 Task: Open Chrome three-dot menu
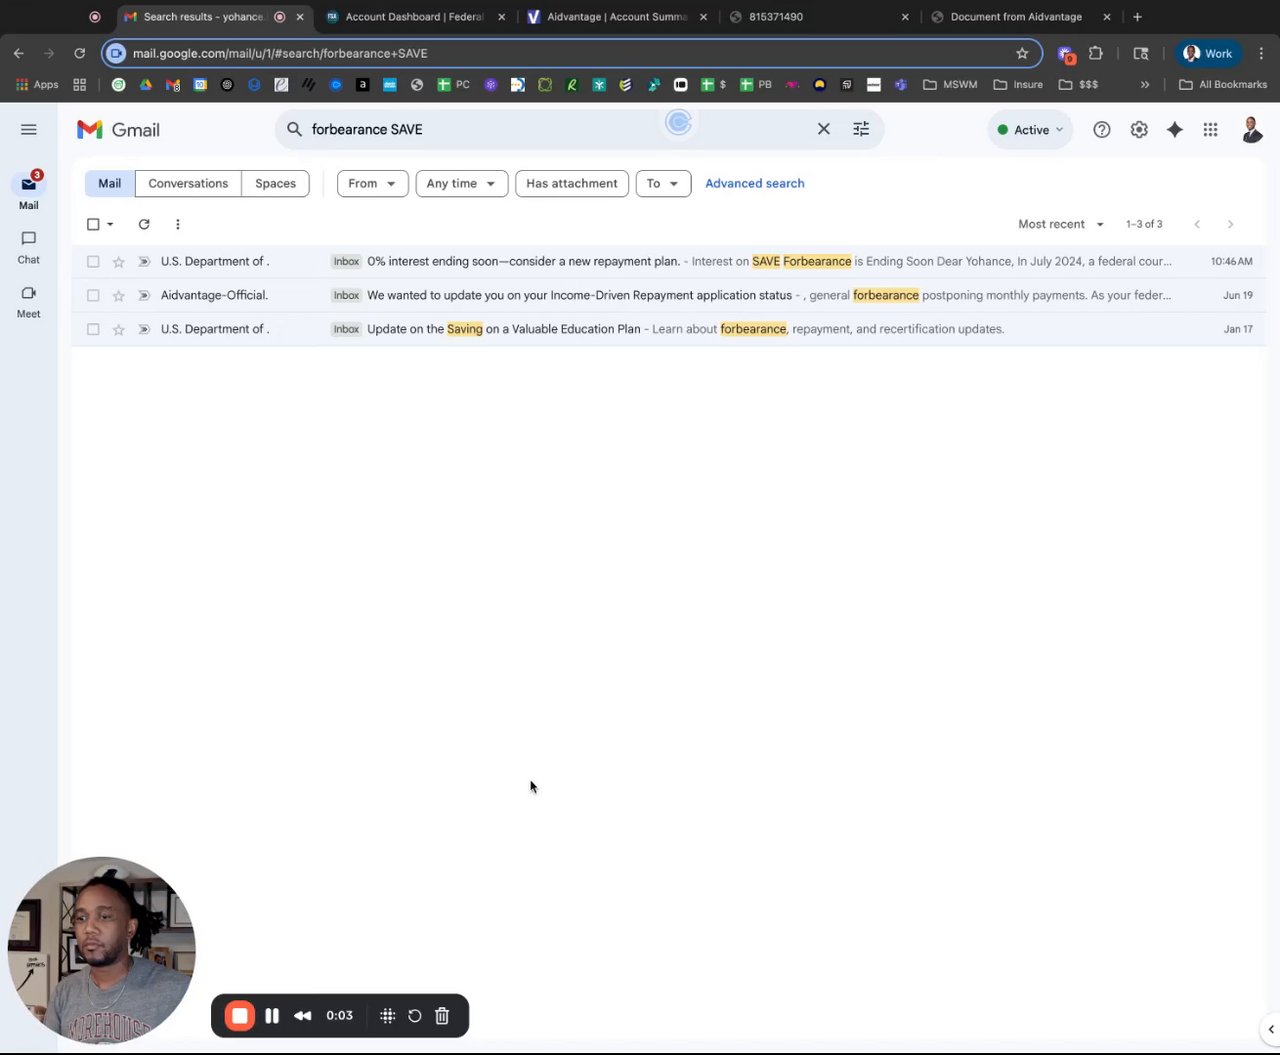[x=1262, y=53]
